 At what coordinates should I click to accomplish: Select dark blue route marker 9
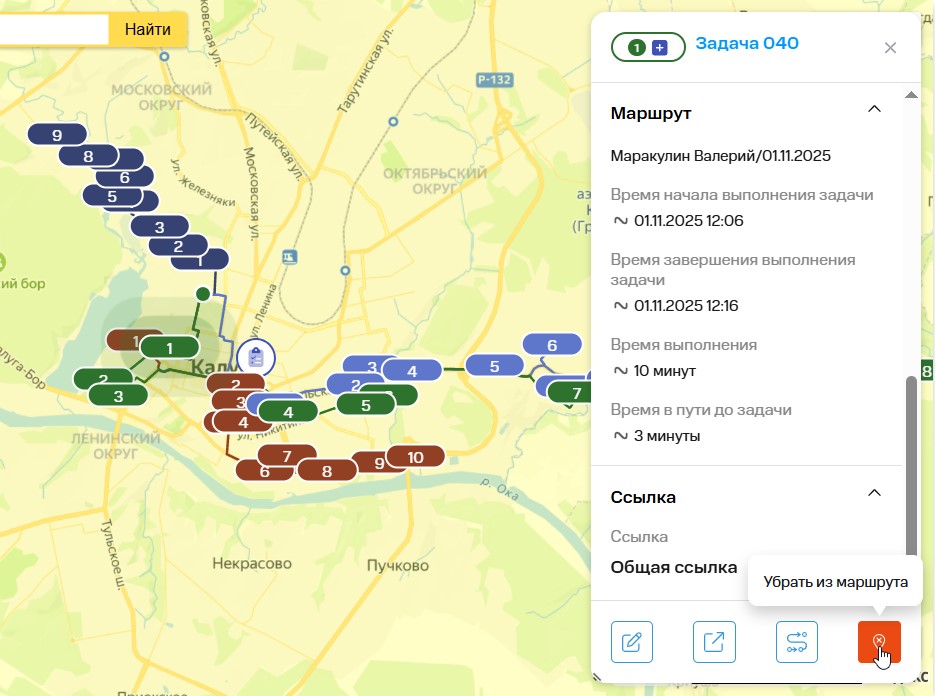(57, 135)
